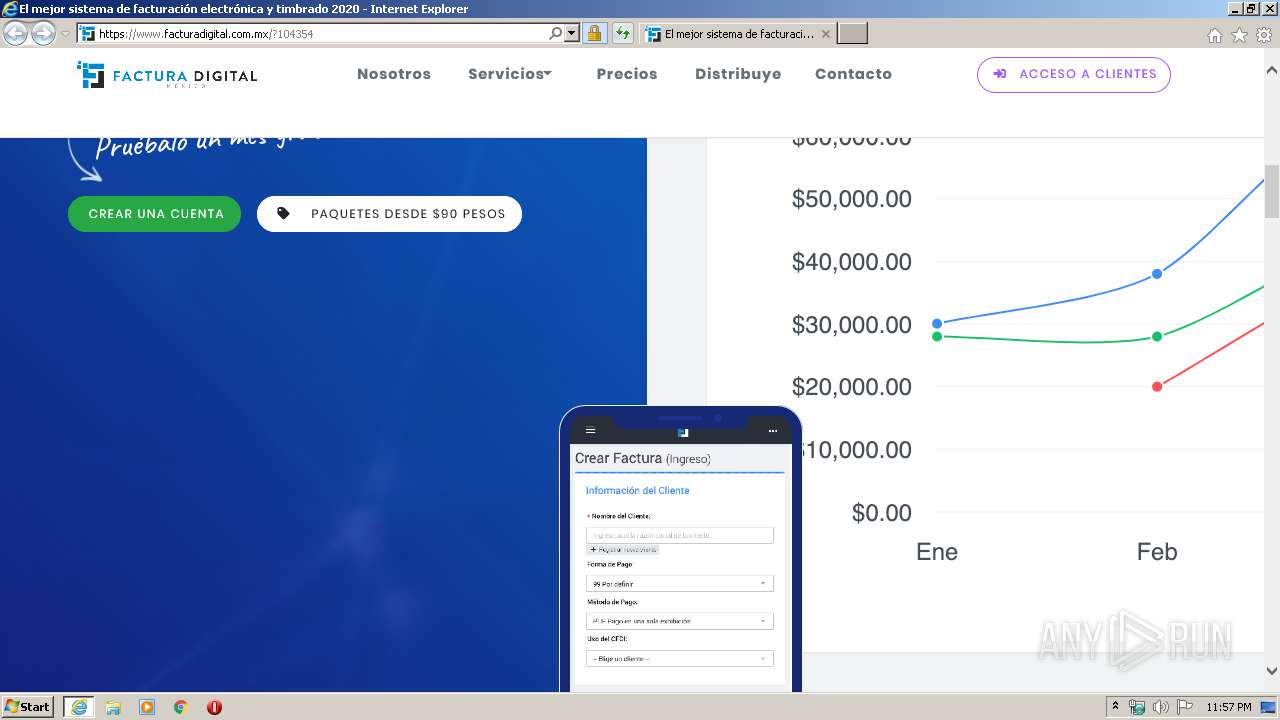Click the vertical scrollbar thumb
1280x720 pixels.
(1272, 191)
